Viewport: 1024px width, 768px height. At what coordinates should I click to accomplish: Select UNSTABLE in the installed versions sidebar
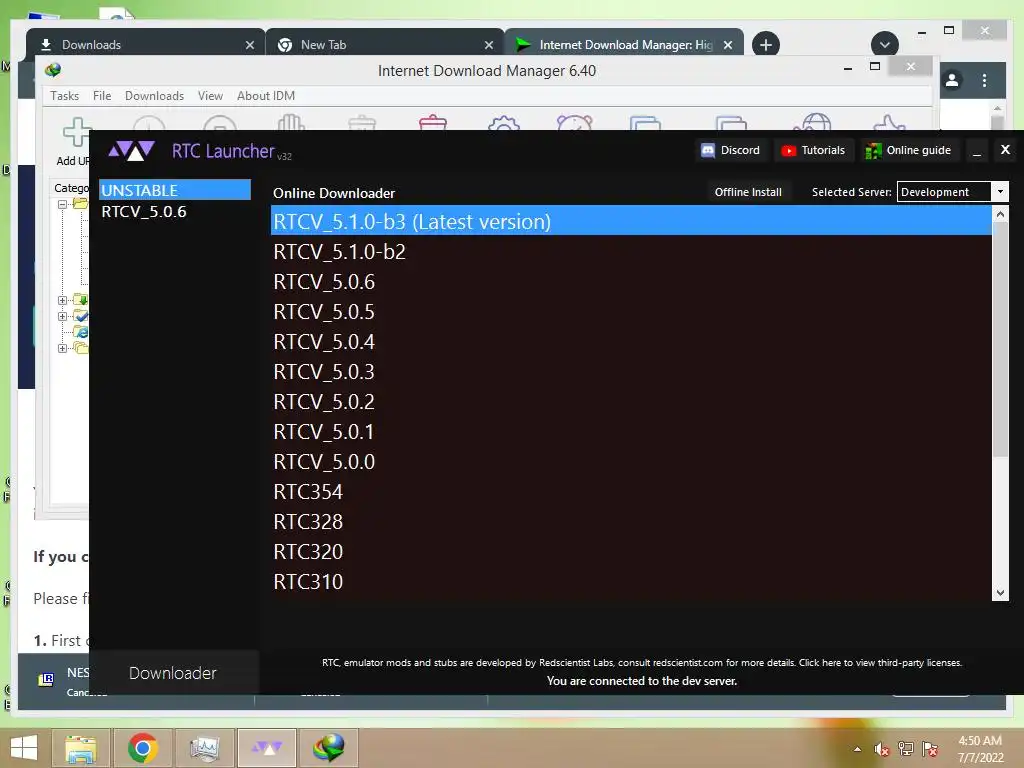[174, 190]
